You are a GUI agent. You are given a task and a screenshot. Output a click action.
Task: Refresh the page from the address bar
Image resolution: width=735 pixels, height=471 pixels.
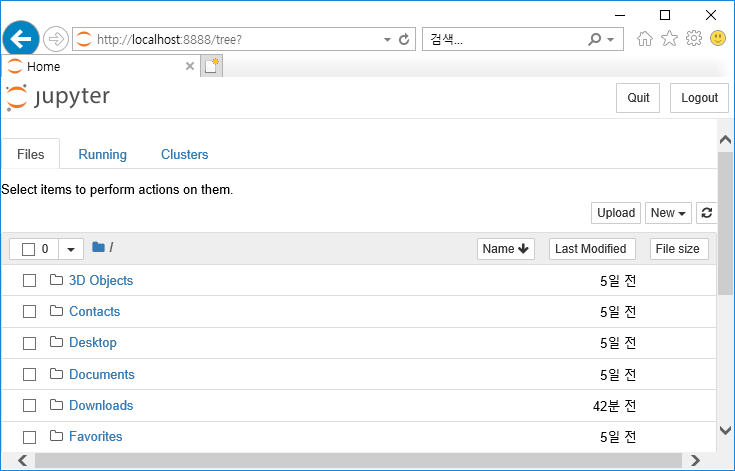pyautogui.click(x=404, y=39)
